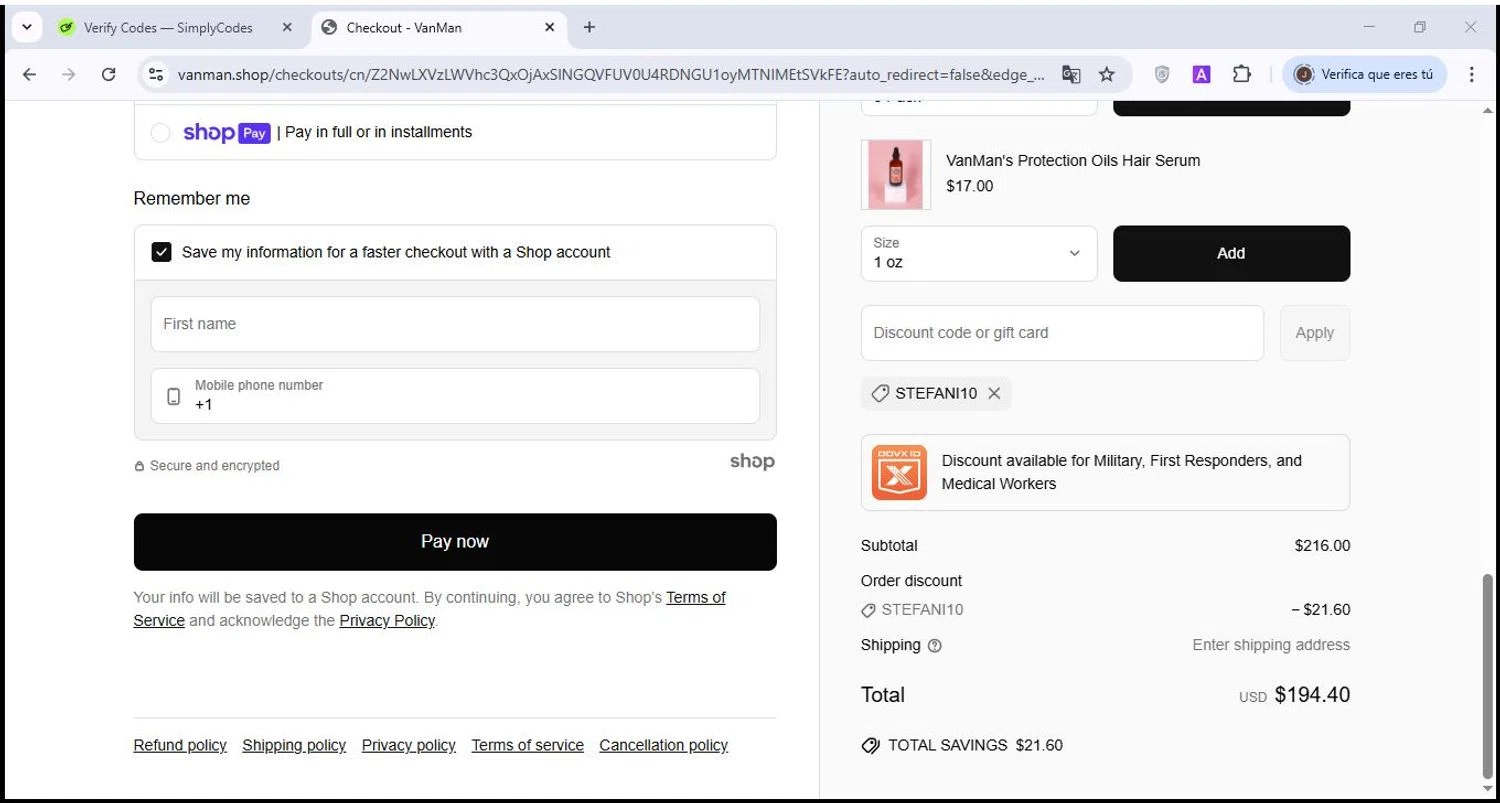
Task: Click the Discount code or gift card field
Action: click(x=1062, y=333)
